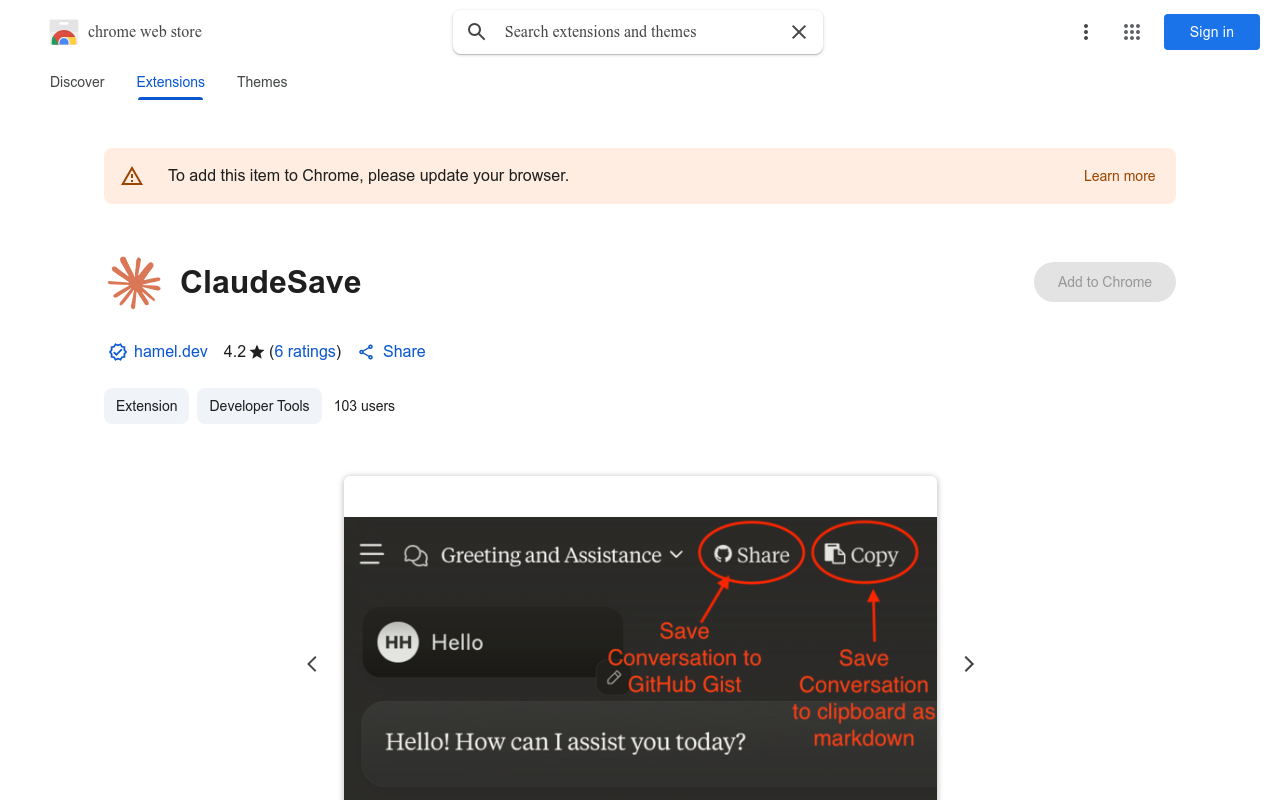The height and width of the screenshot is (800, 1280).
Task: Click the chrome web store title text
Action: coord(145,32)
